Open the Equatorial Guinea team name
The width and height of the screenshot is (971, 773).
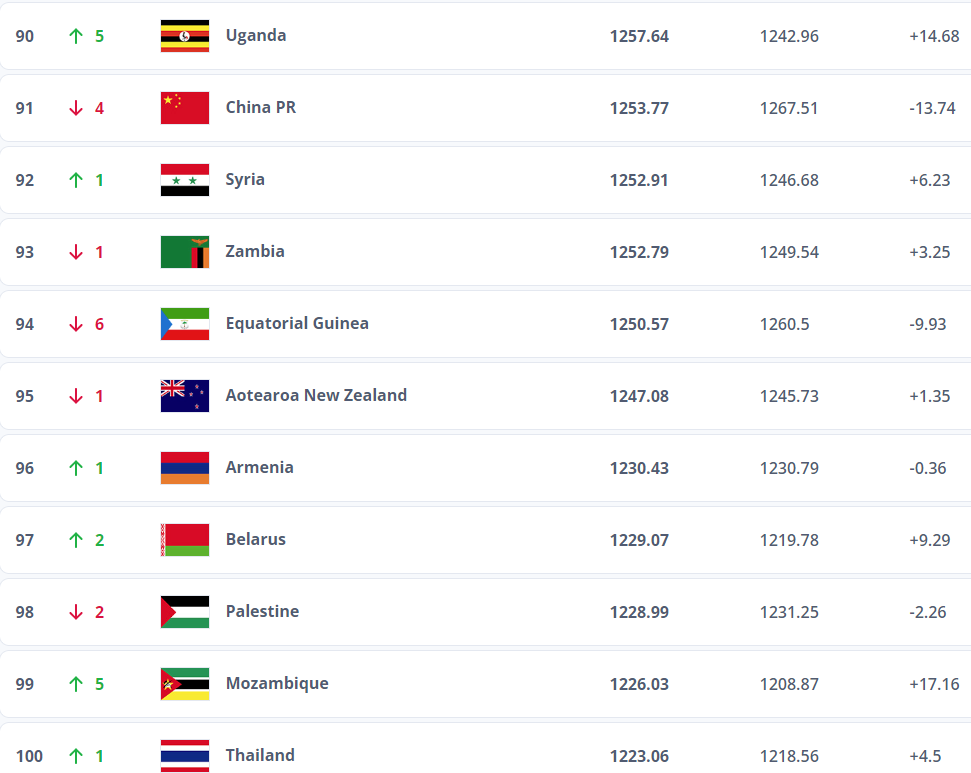[x=297, y=323]
